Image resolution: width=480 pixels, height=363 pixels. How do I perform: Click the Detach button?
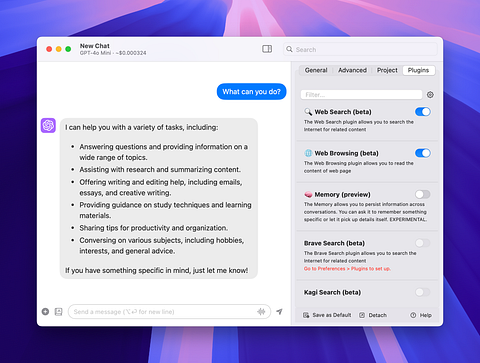click(373, 315)
